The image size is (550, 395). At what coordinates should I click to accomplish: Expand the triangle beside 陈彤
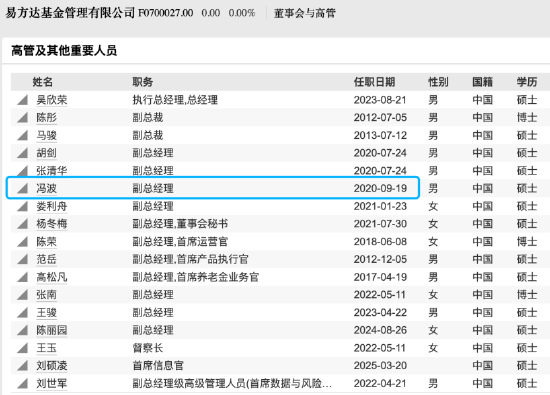coord(22,118)
